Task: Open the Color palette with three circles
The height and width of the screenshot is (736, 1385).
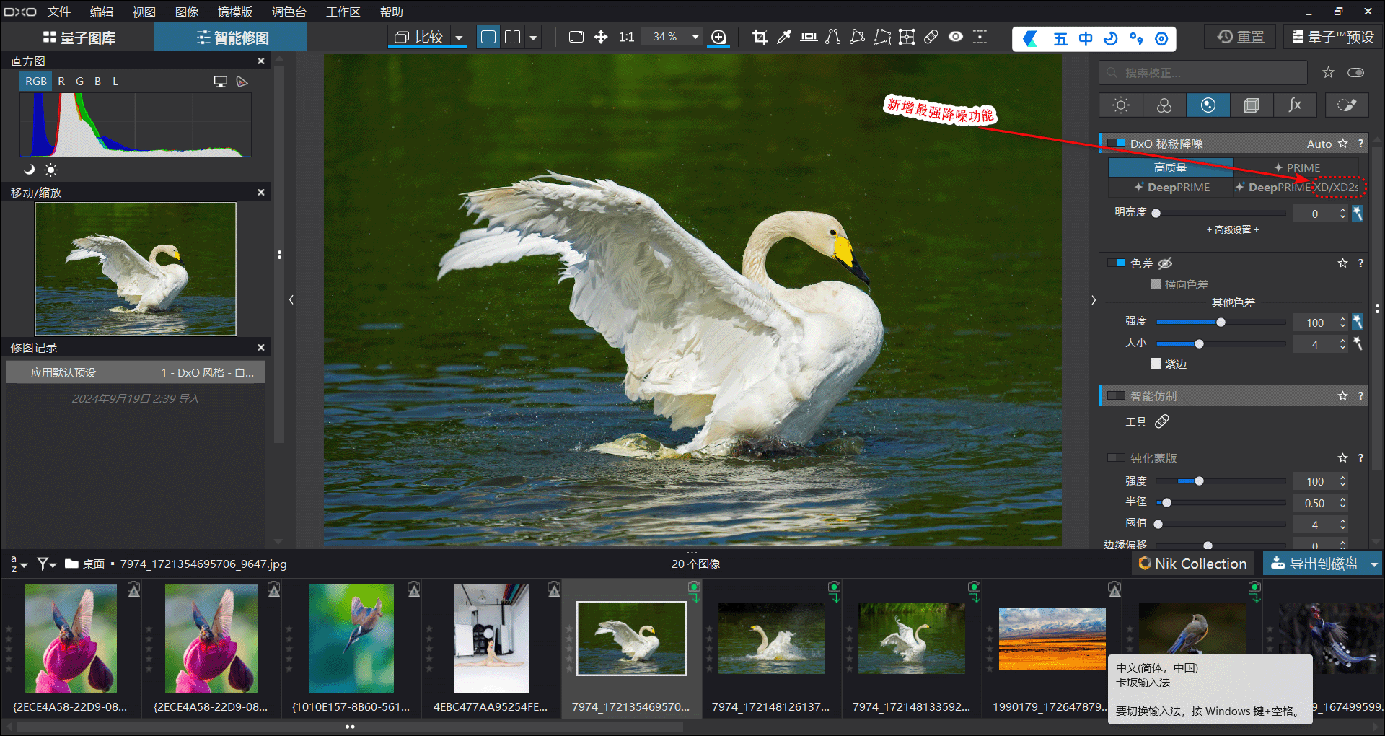Action: point(1164,105)
